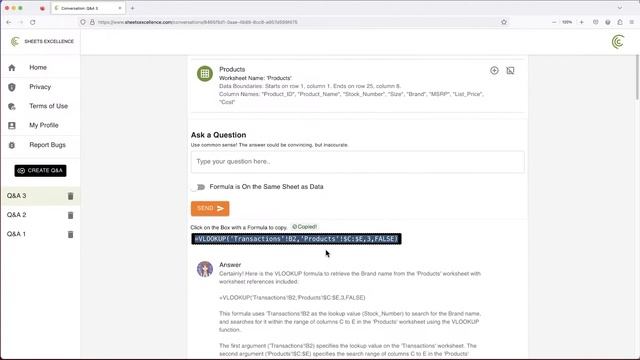The width and height of the screenshot is (640, 360).
Task: Click the Sheets Excellence logo in sidebar
Action: click(42, 42)
